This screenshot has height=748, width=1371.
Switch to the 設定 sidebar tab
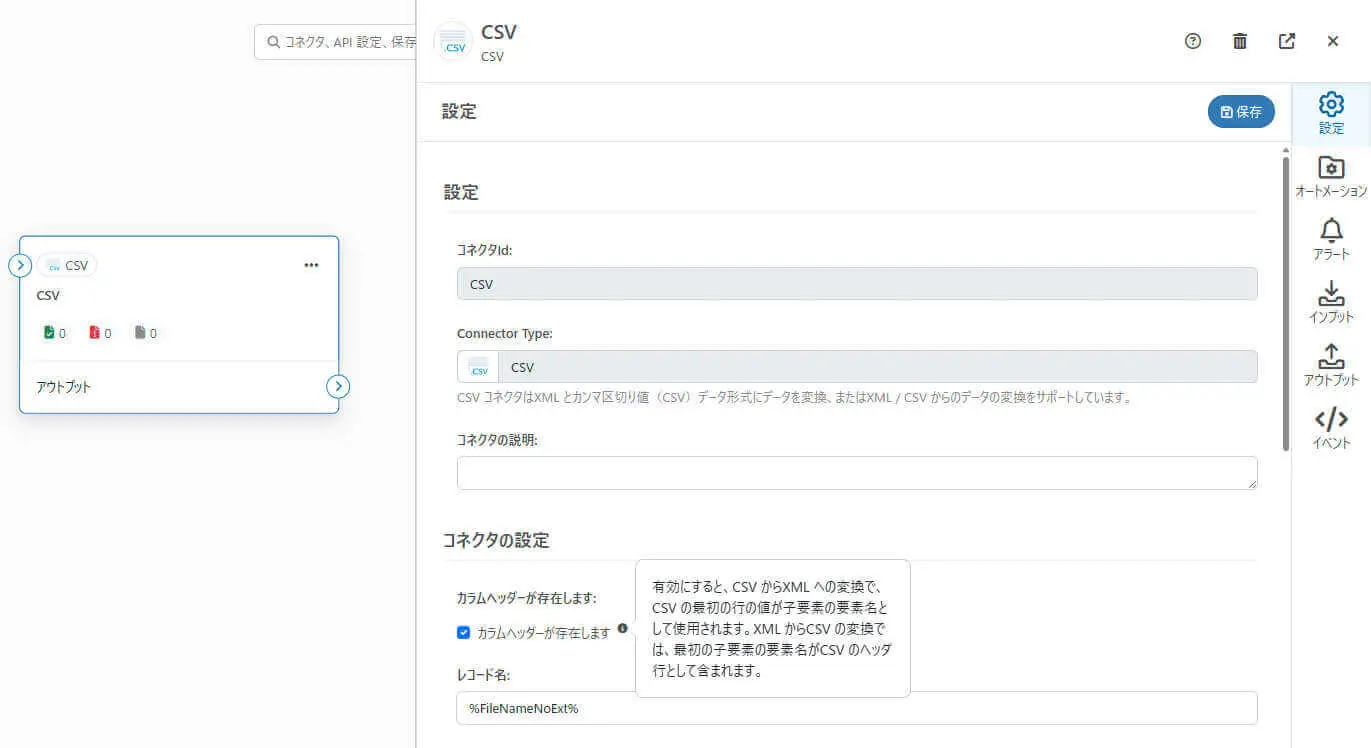point(1331,114)
